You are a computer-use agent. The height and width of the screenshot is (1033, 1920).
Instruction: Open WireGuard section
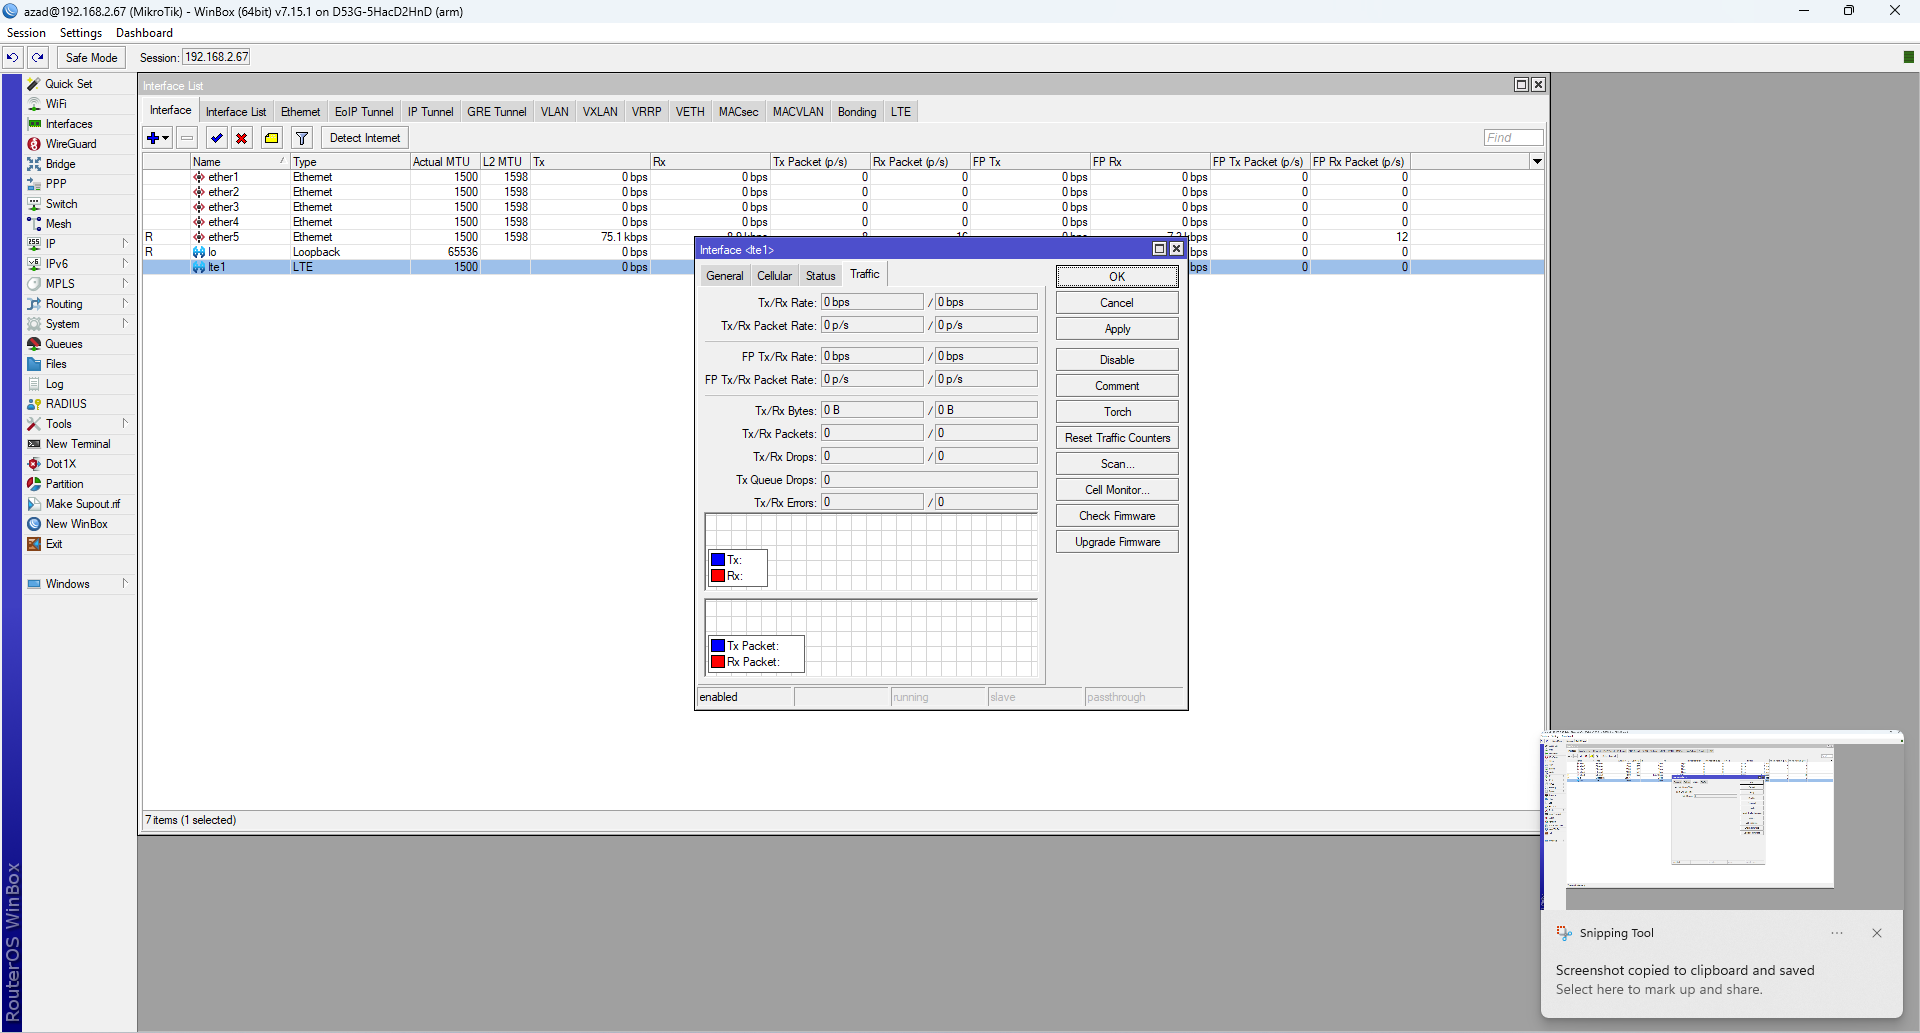point(71,144)
